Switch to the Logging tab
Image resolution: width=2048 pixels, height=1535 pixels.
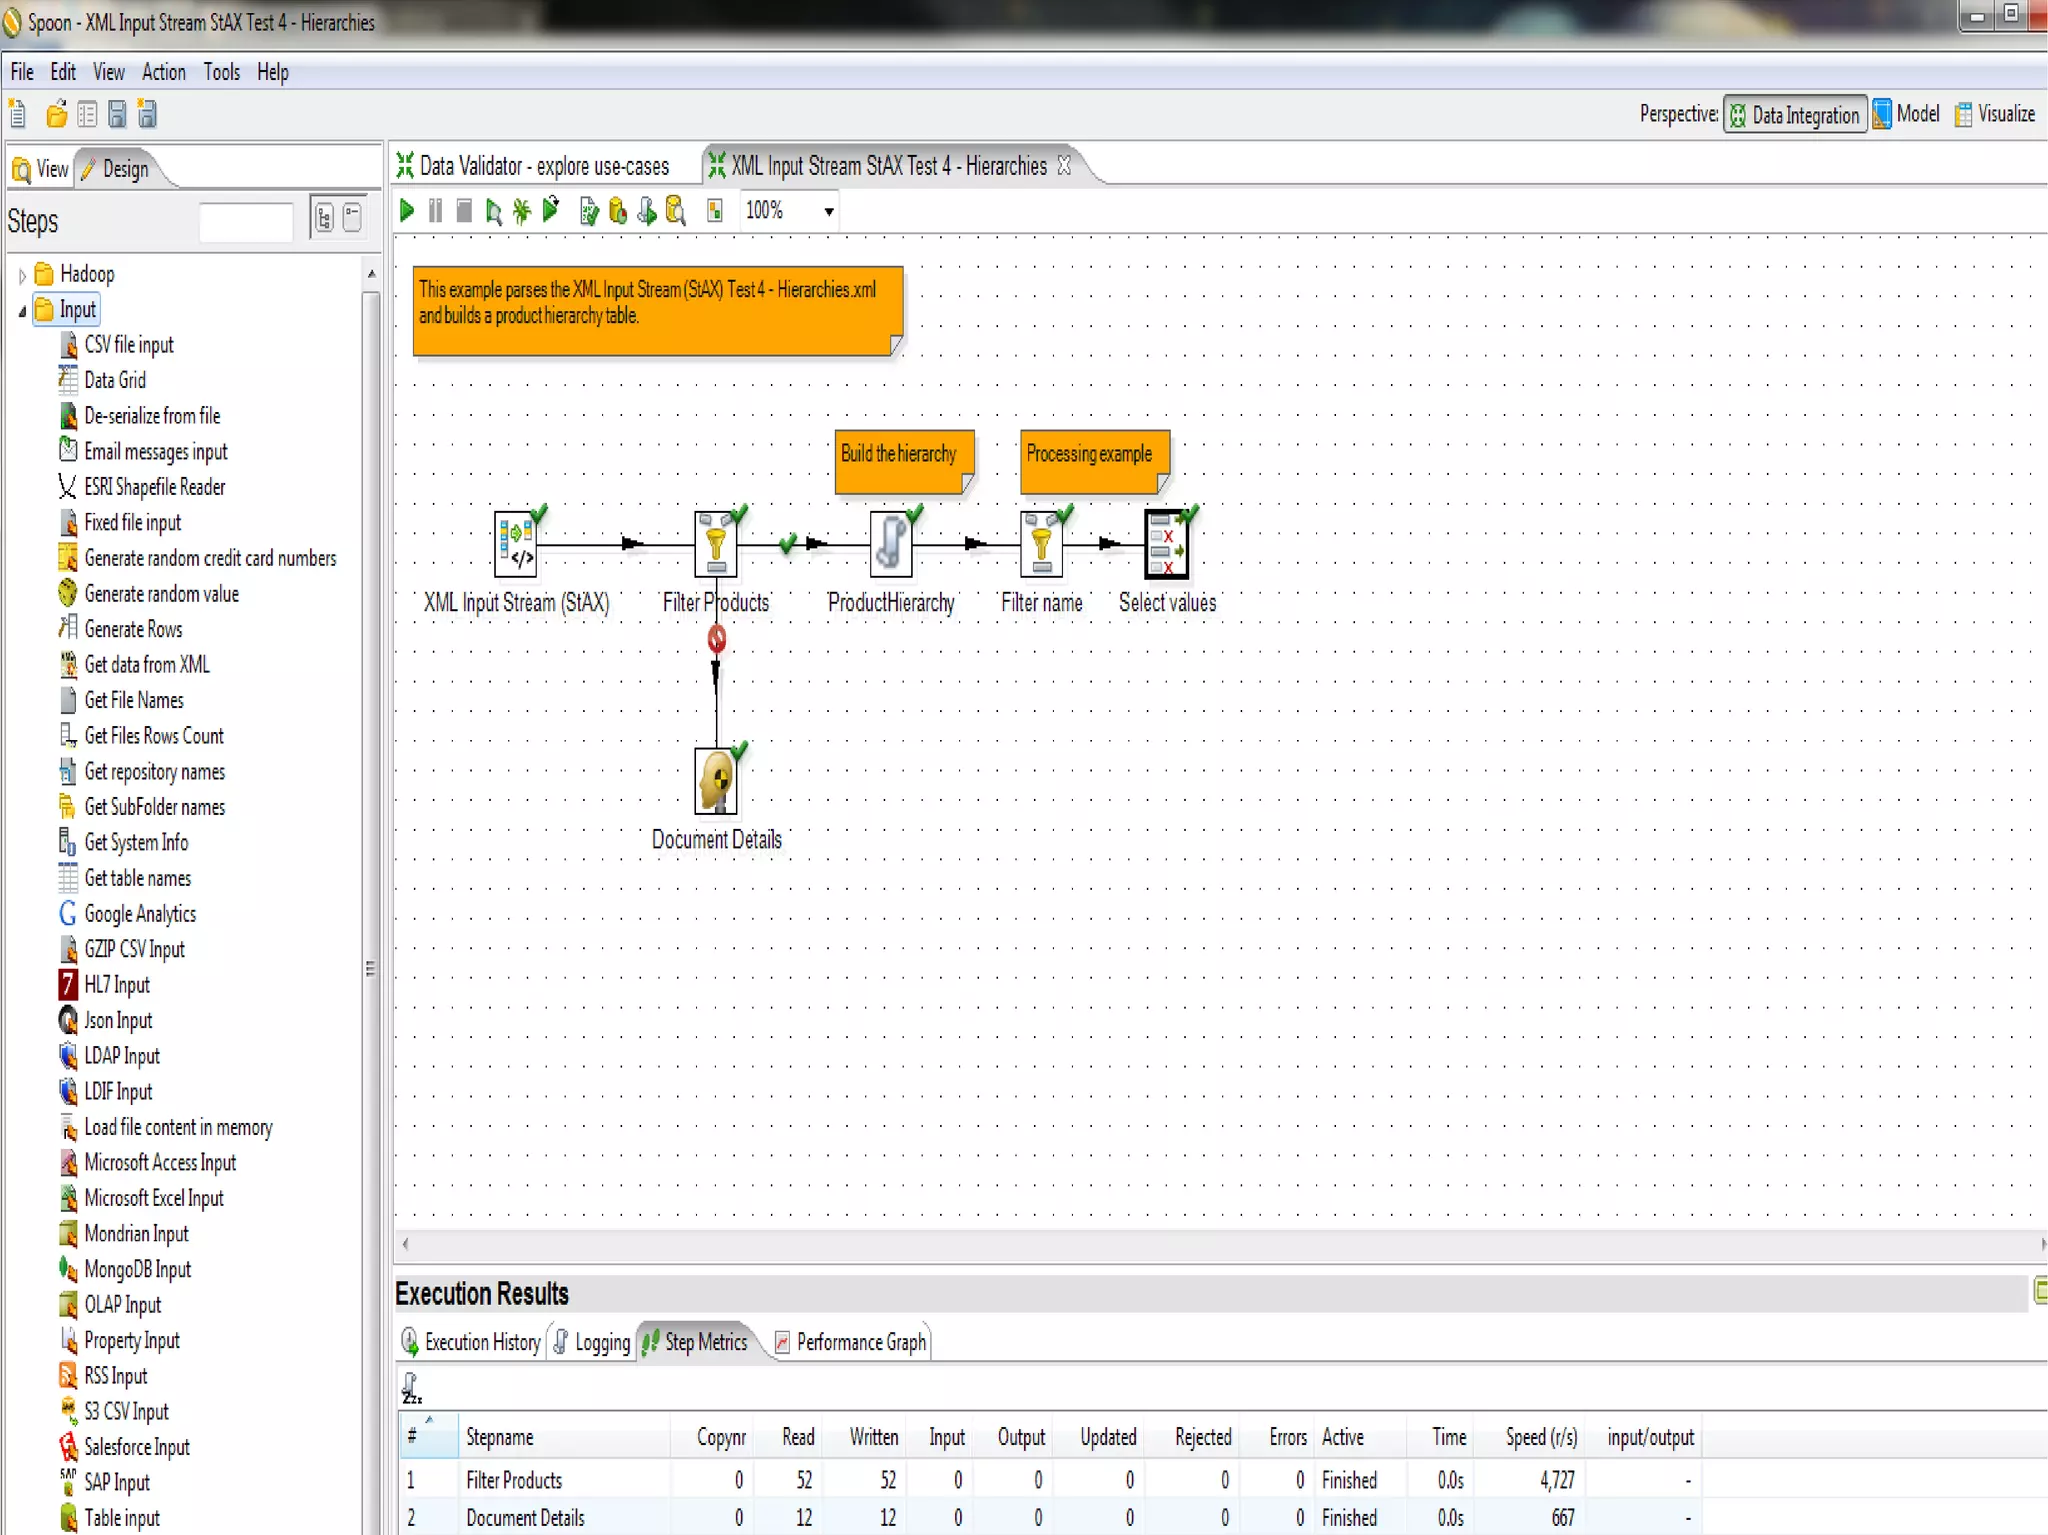594,1343
